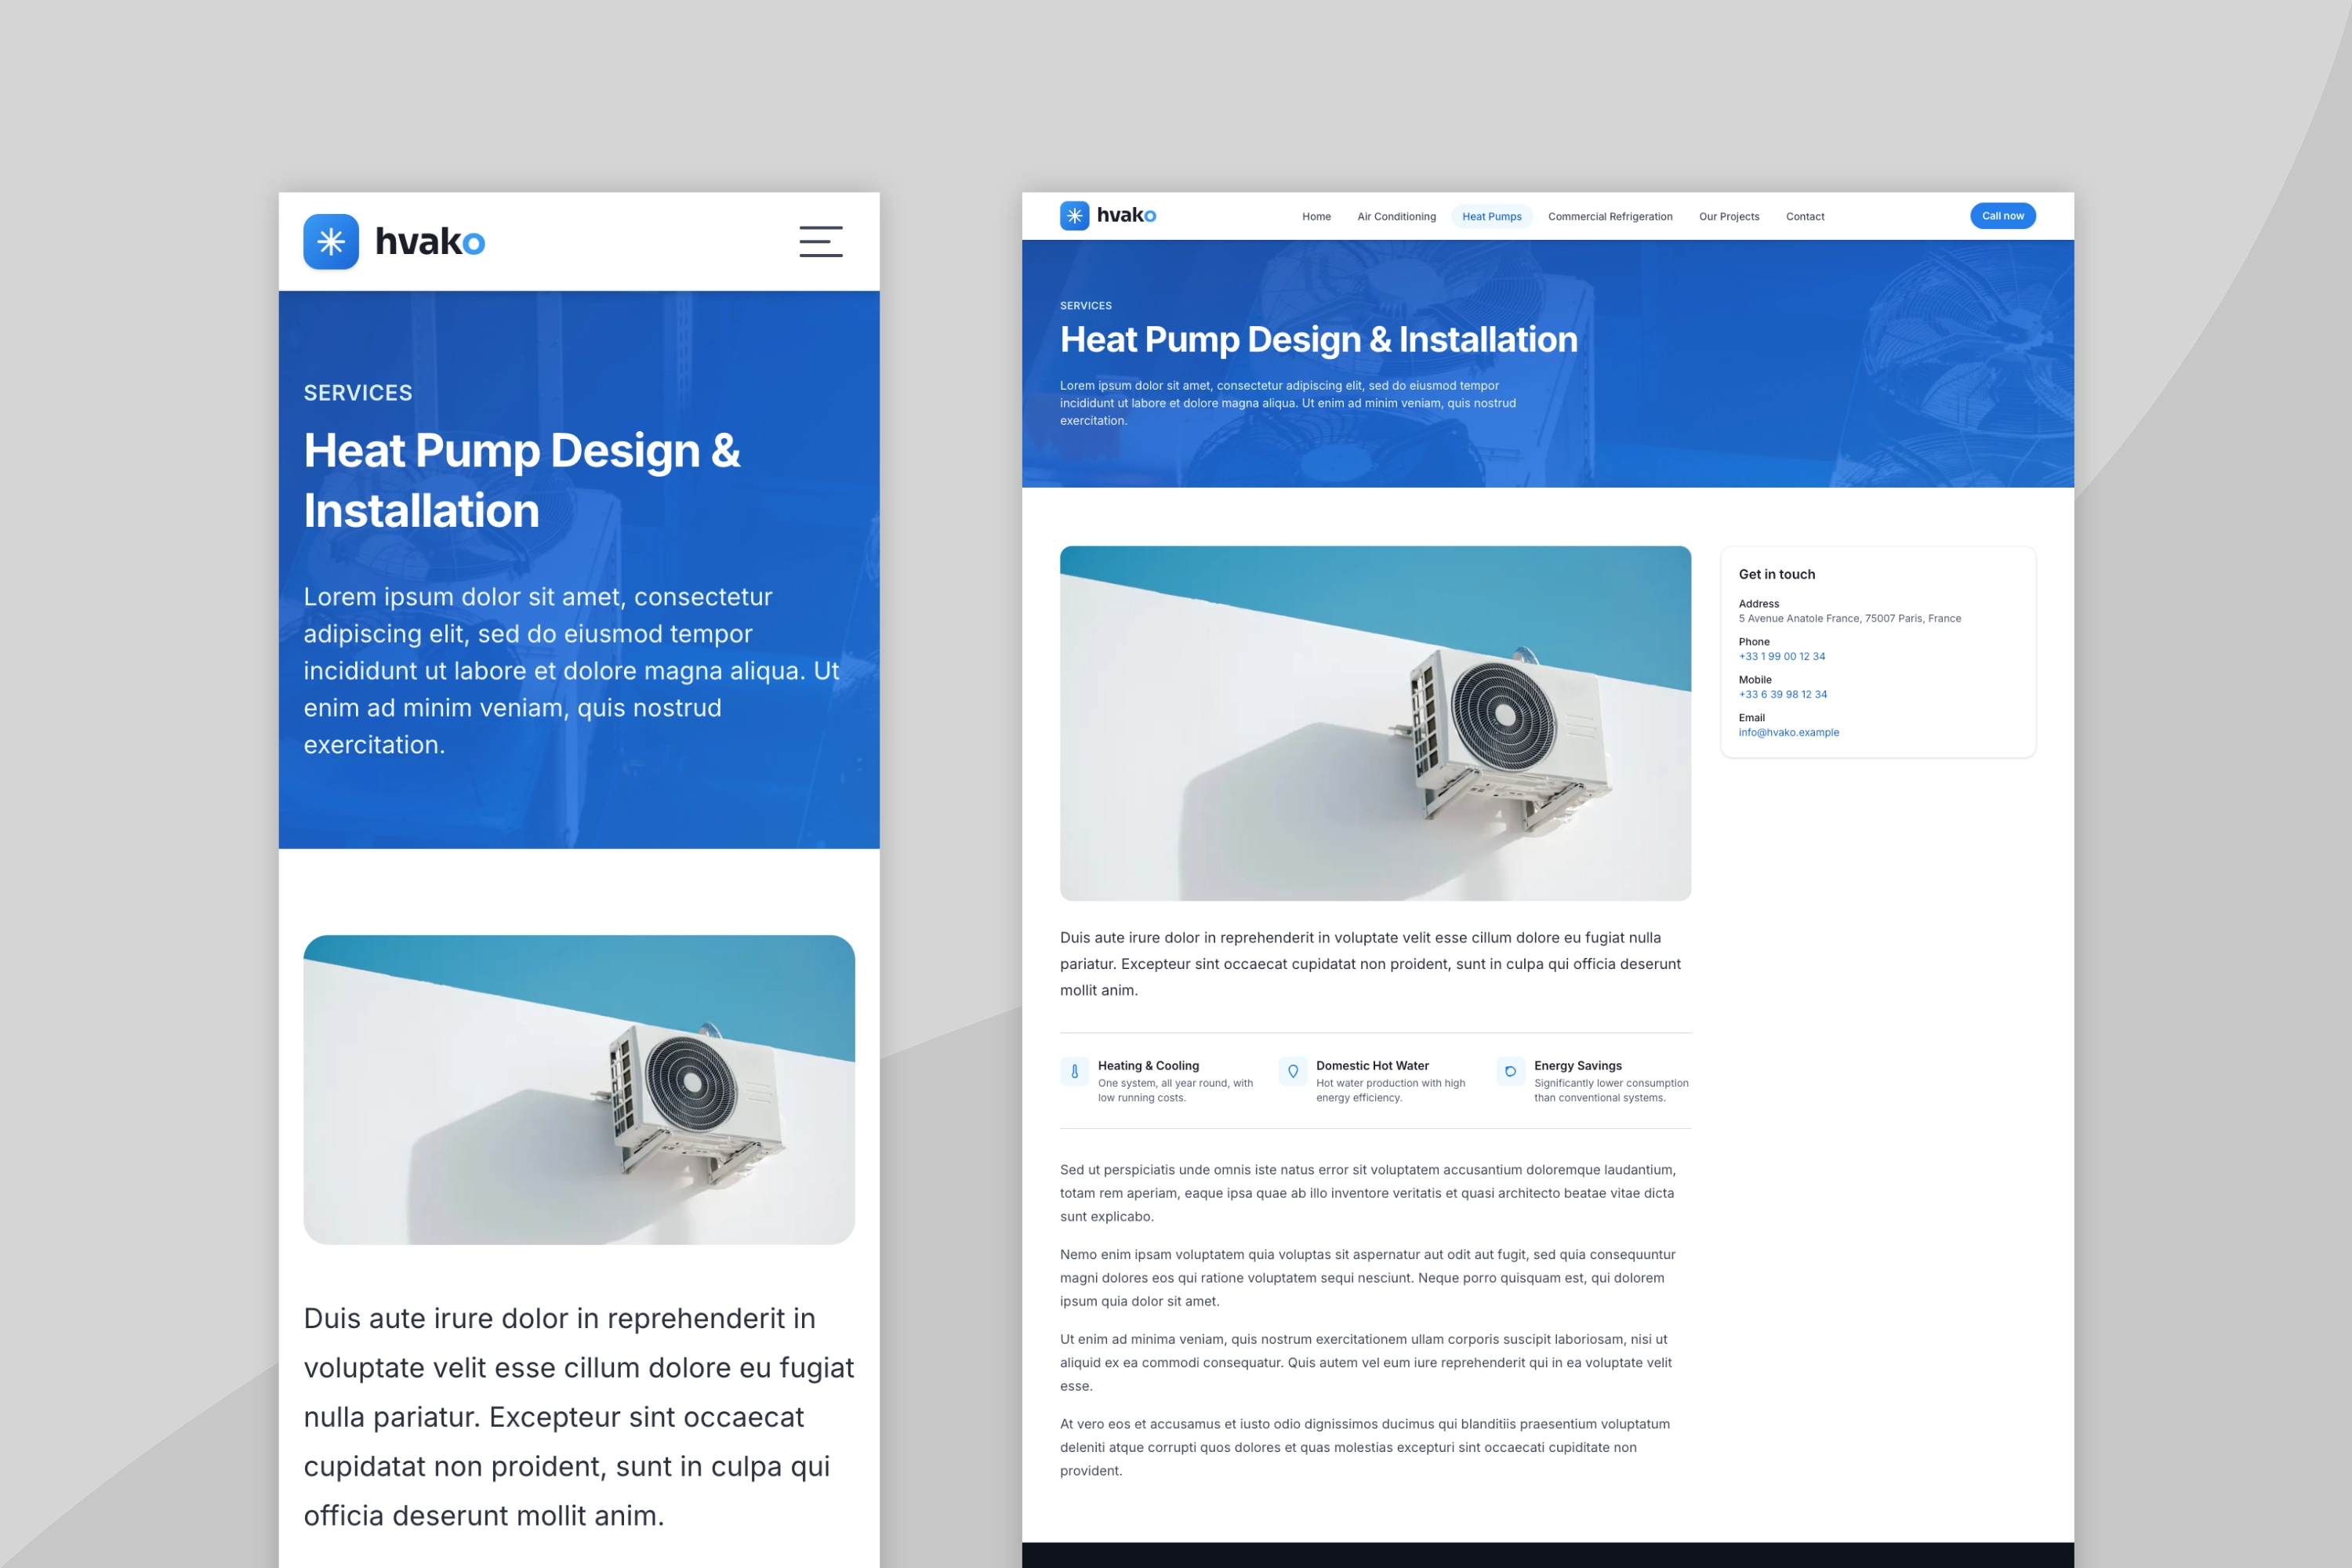Click paragraph starting 'Ut enim ad minima veniam'
Image resolution: width=2352 pixels, height=1568 pixels.
[1366, 1362]
